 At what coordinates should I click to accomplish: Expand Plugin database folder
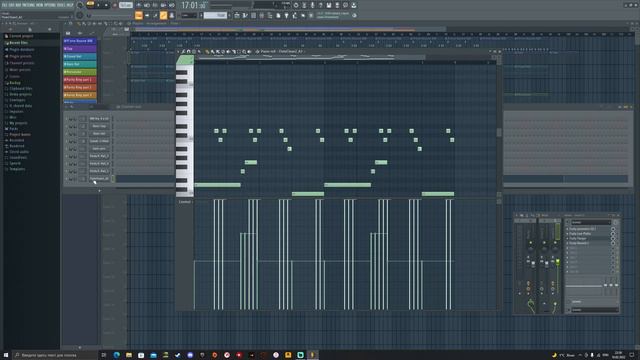click(22, 49)
